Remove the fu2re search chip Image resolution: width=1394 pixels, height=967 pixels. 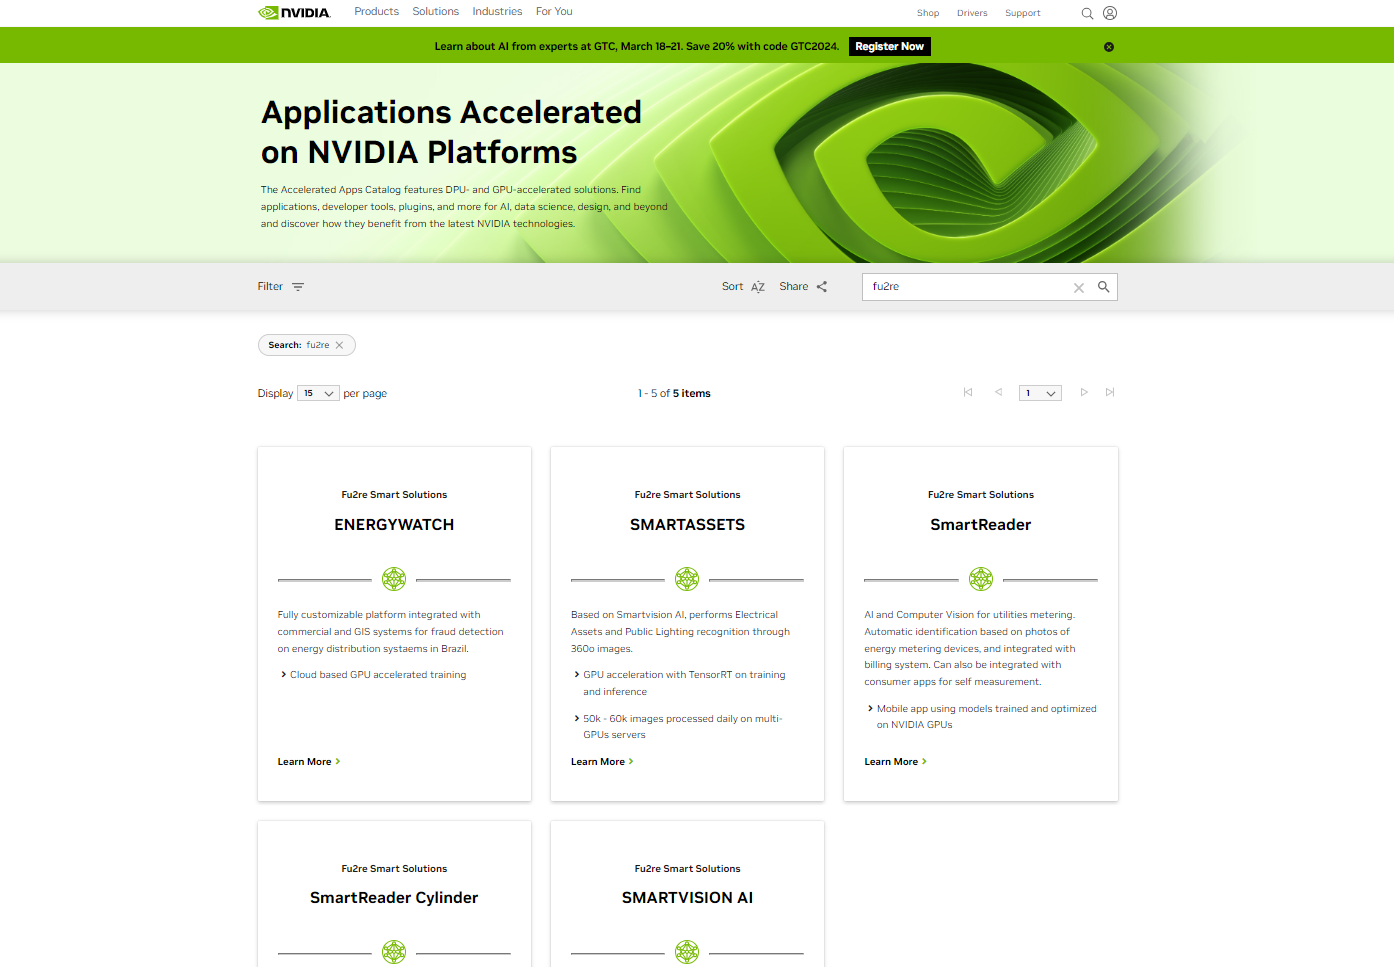[339, 345]
